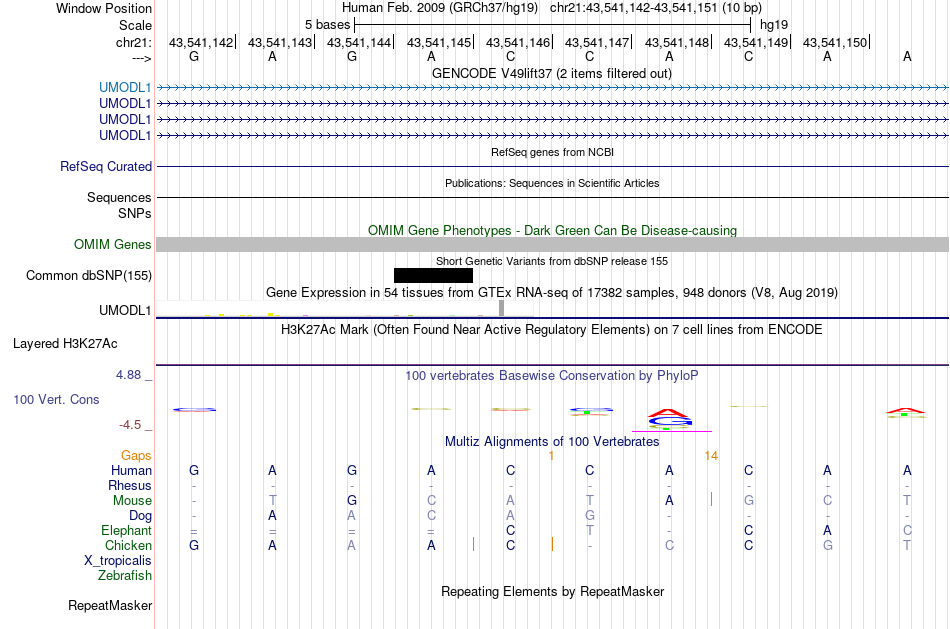Click the Scale label
Image resolution: width=950 pixels, height=629 pixels.
pyautogui.click(x=136, y=25)
